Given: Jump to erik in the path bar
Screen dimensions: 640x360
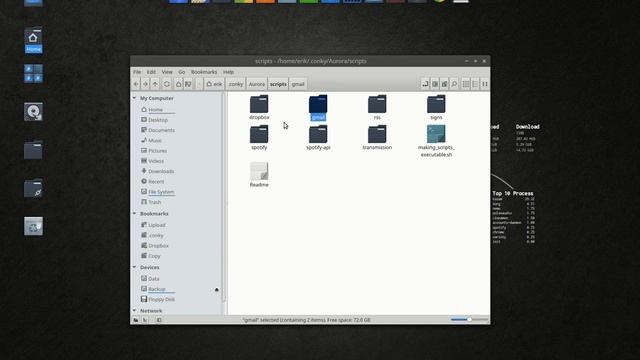Looking at the screenshot, I should tap(214, 84).
